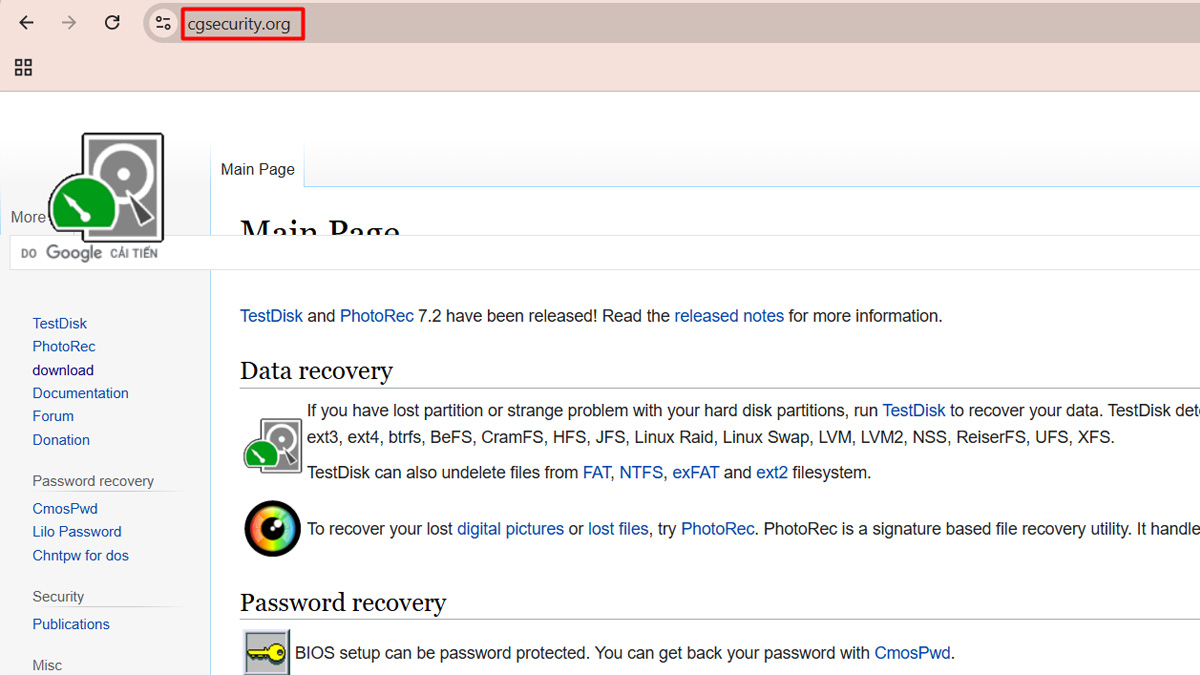Go back using the browser back arrow
This screenshot has width=1200, height=675.
(x=27, y=23)
